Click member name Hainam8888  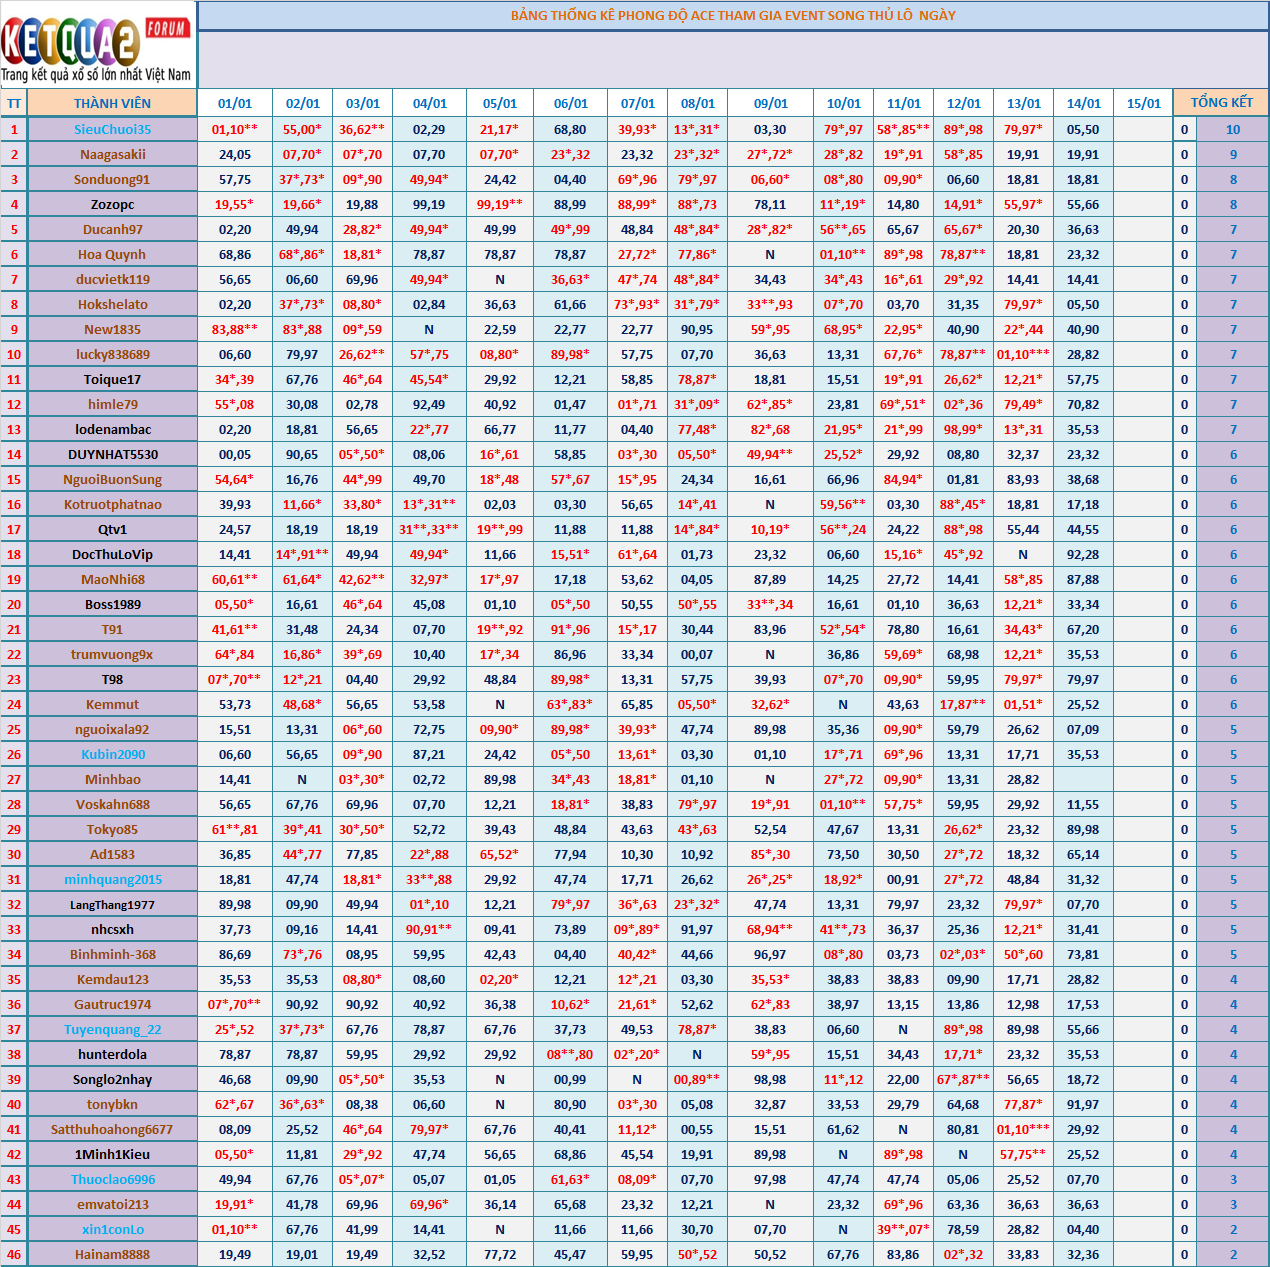(112, 1254)
